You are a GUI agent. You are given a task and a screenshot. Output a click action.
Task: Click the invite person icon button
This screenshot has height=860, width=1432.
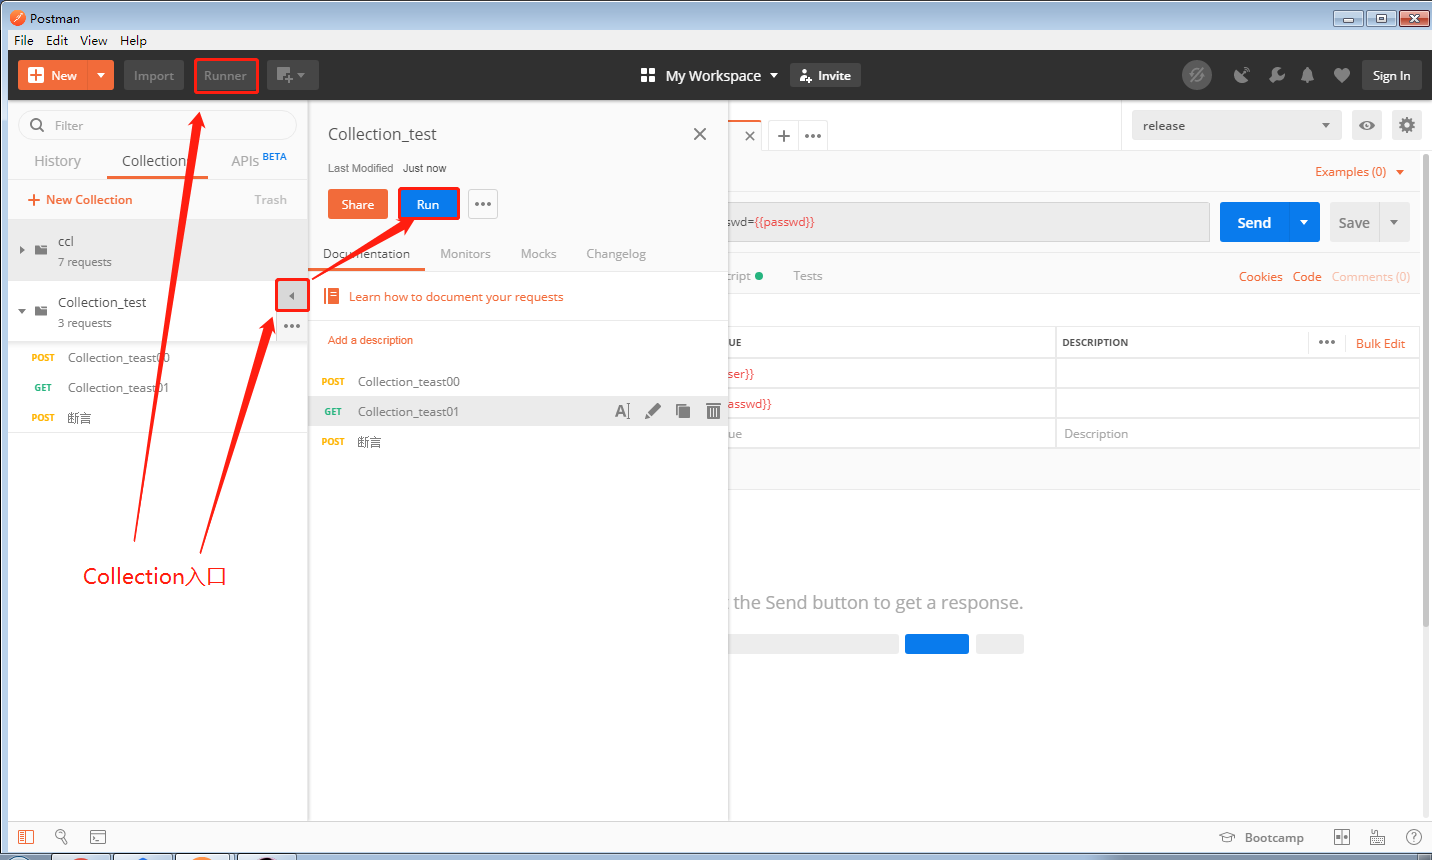click(825, 75)
